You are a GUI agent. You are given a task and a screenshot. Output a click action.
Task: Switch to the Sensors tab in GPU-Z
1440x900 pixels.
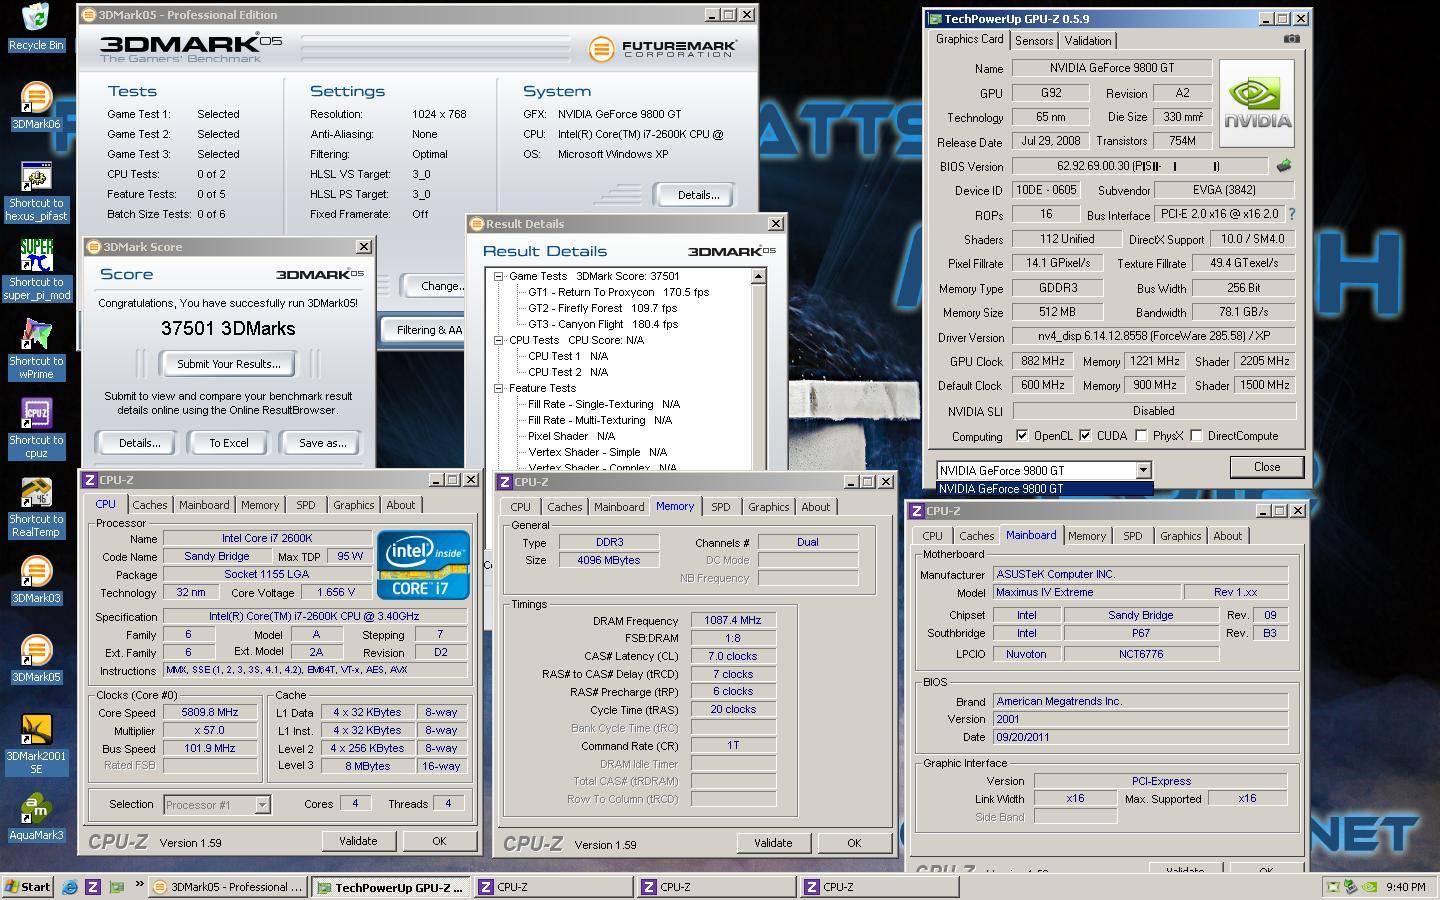click(1034, 41)
